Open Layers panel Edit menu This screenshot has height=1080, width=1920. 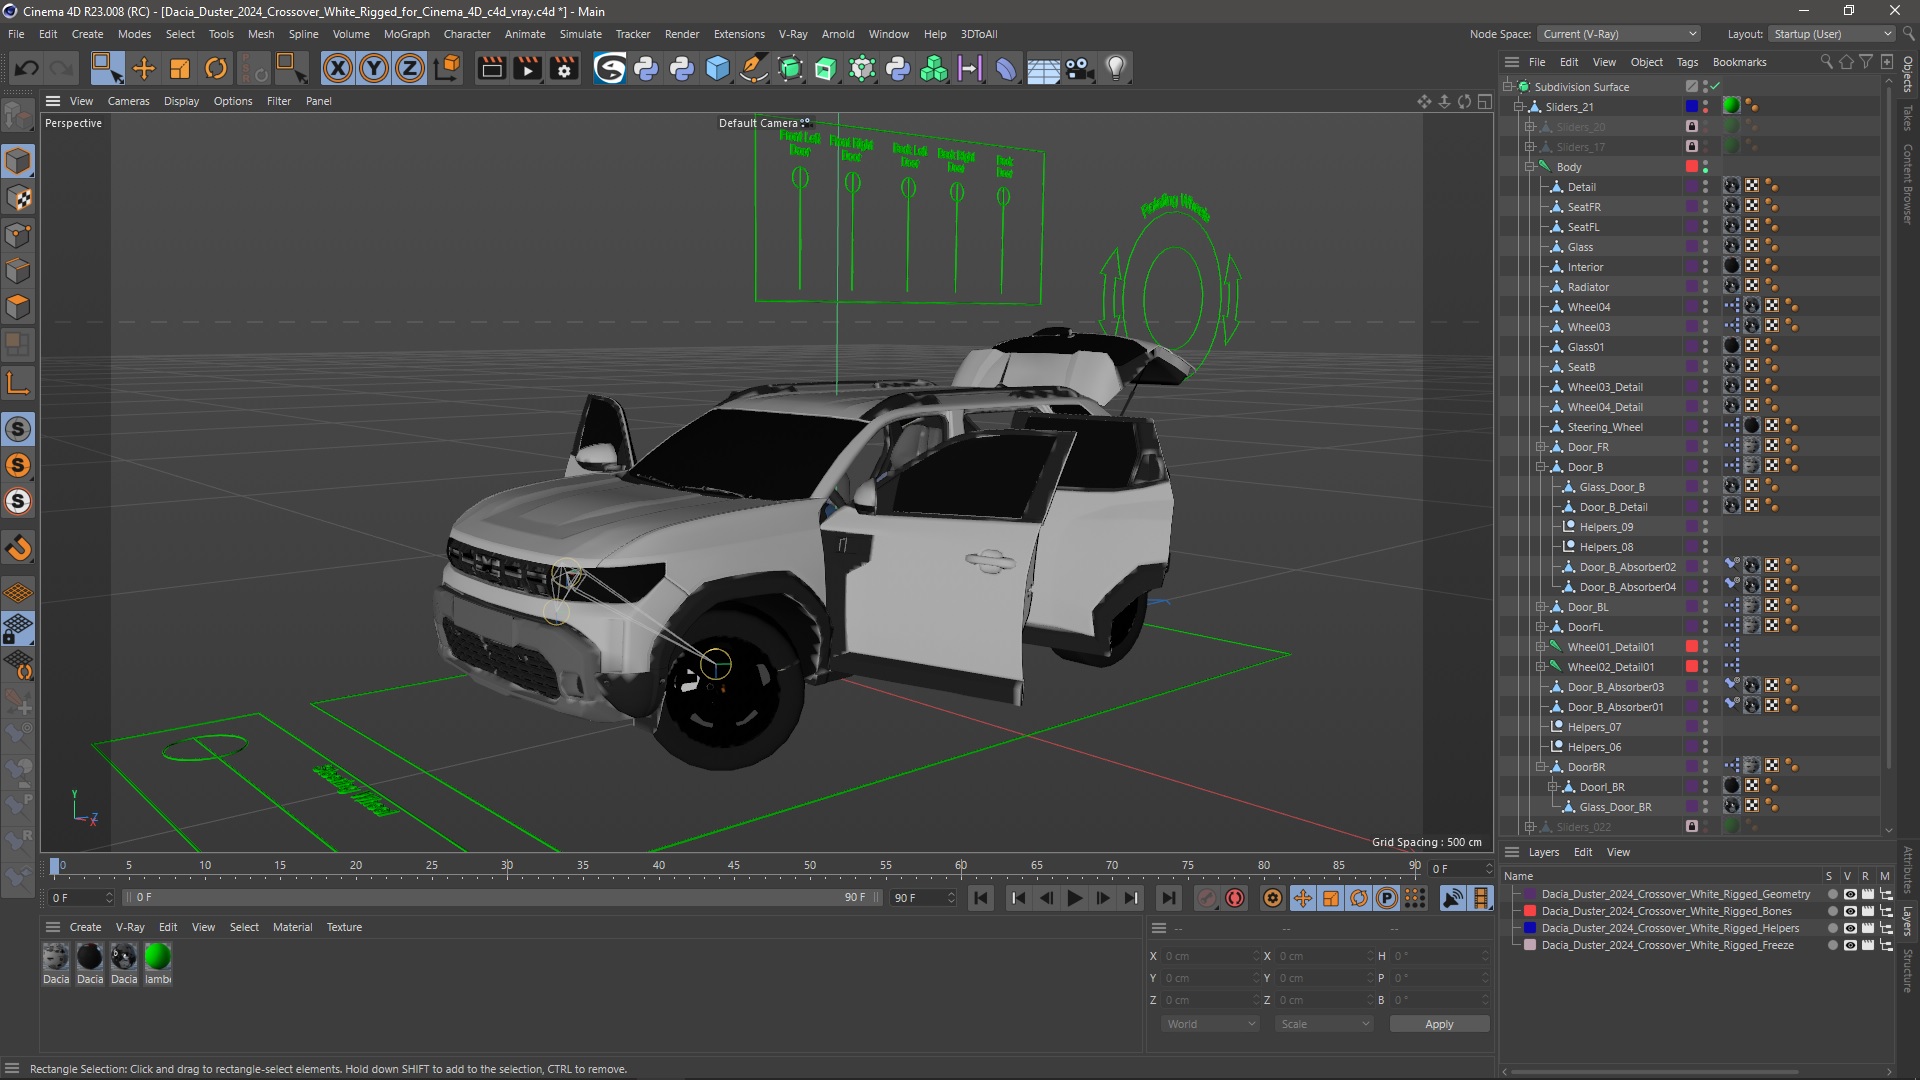coord(1583,852)
